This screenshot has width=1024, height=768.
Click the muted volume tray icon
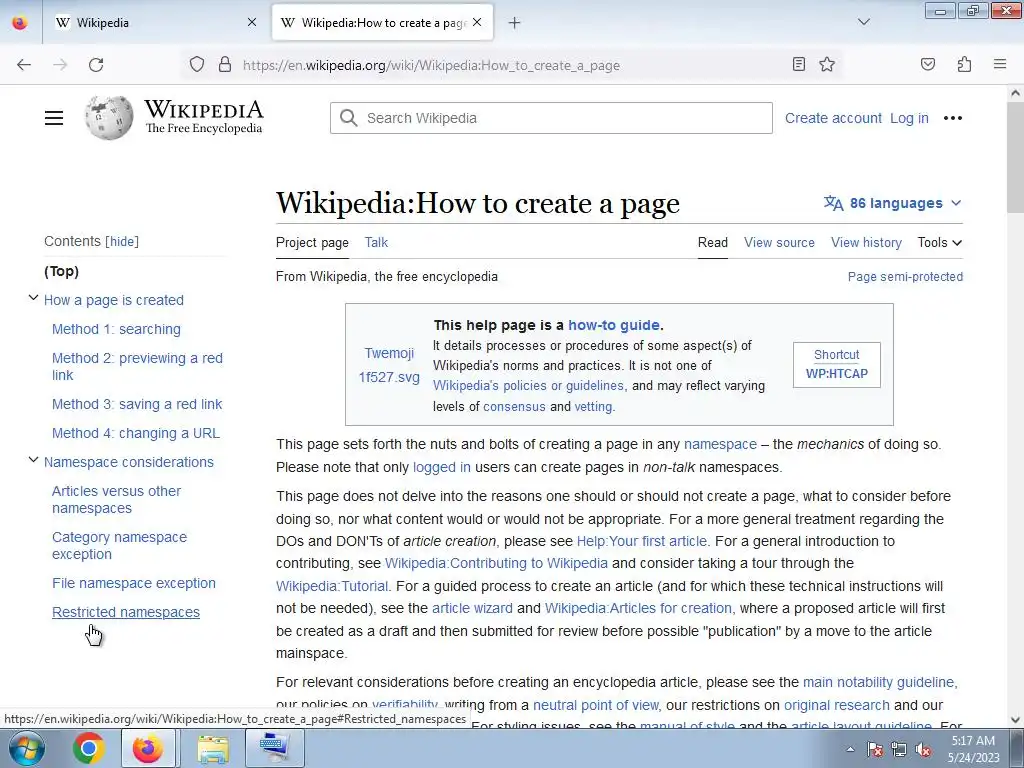coord(923,750)
